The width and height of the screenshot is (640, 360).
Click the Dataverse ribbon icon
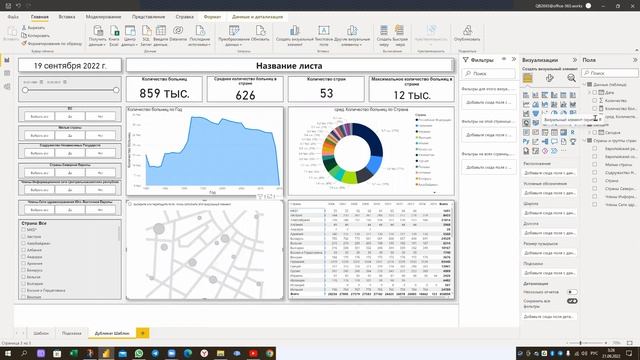tap(178, 31)
